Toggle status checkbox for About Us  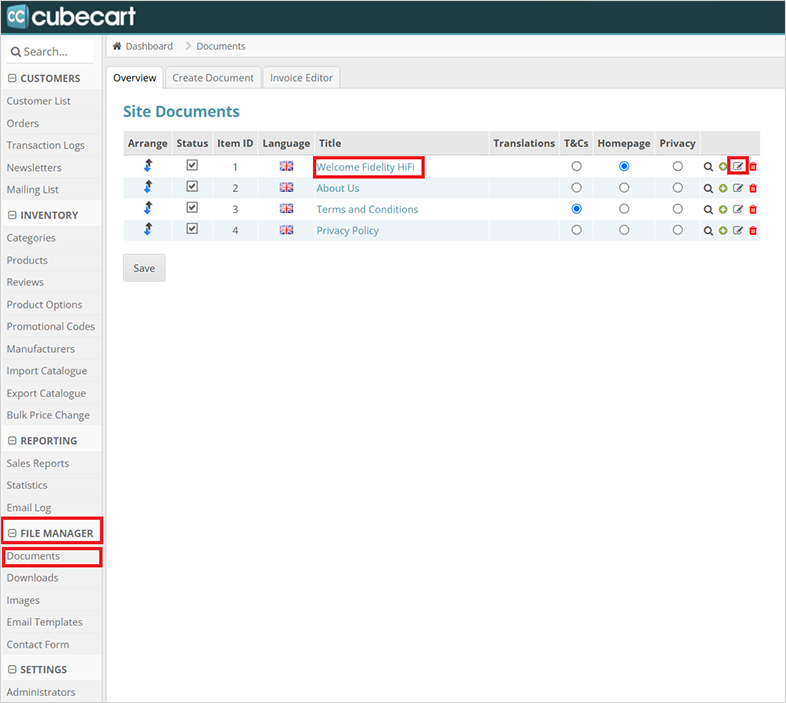pyautogui.click(x=192, y=186)
